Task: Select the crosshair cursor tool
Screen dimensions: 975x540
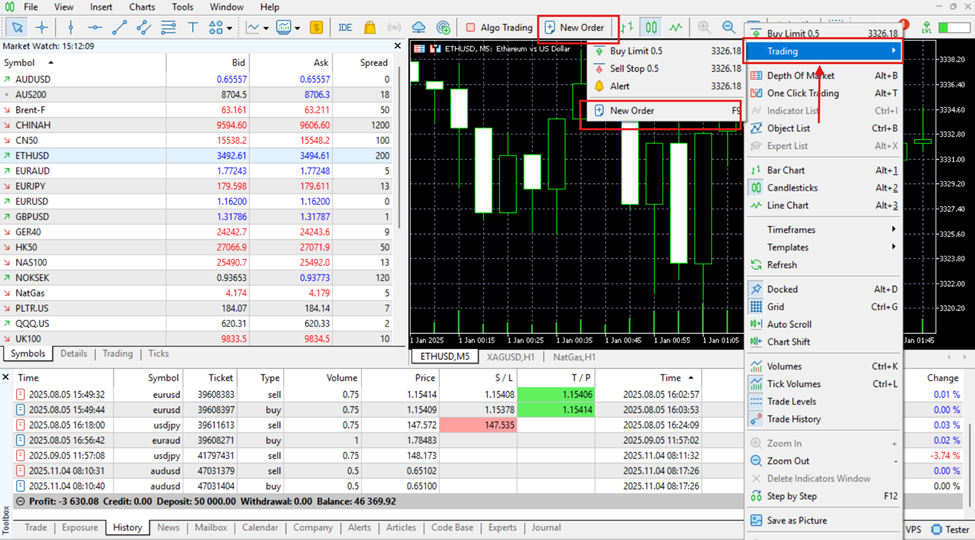Action: [42, 27]
